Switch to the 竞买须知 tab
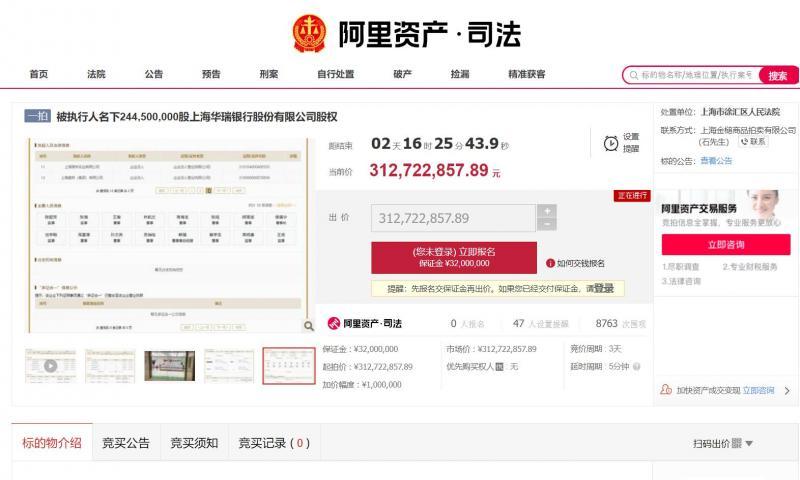 pos(194,443)
